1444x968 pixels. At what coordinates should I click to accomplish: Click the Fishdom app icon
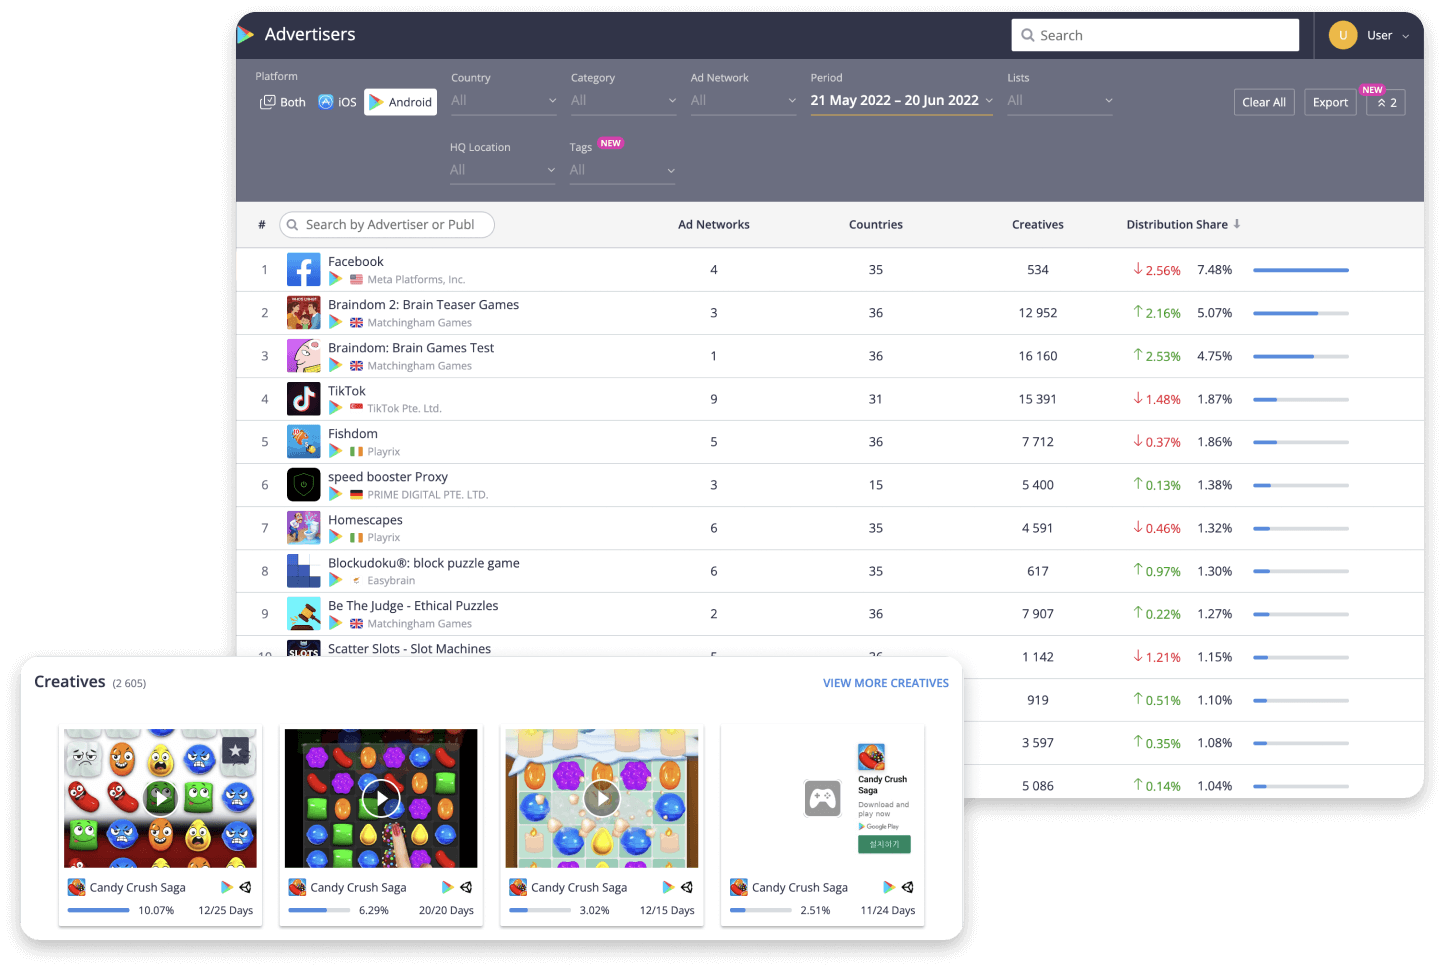[304, 442]
